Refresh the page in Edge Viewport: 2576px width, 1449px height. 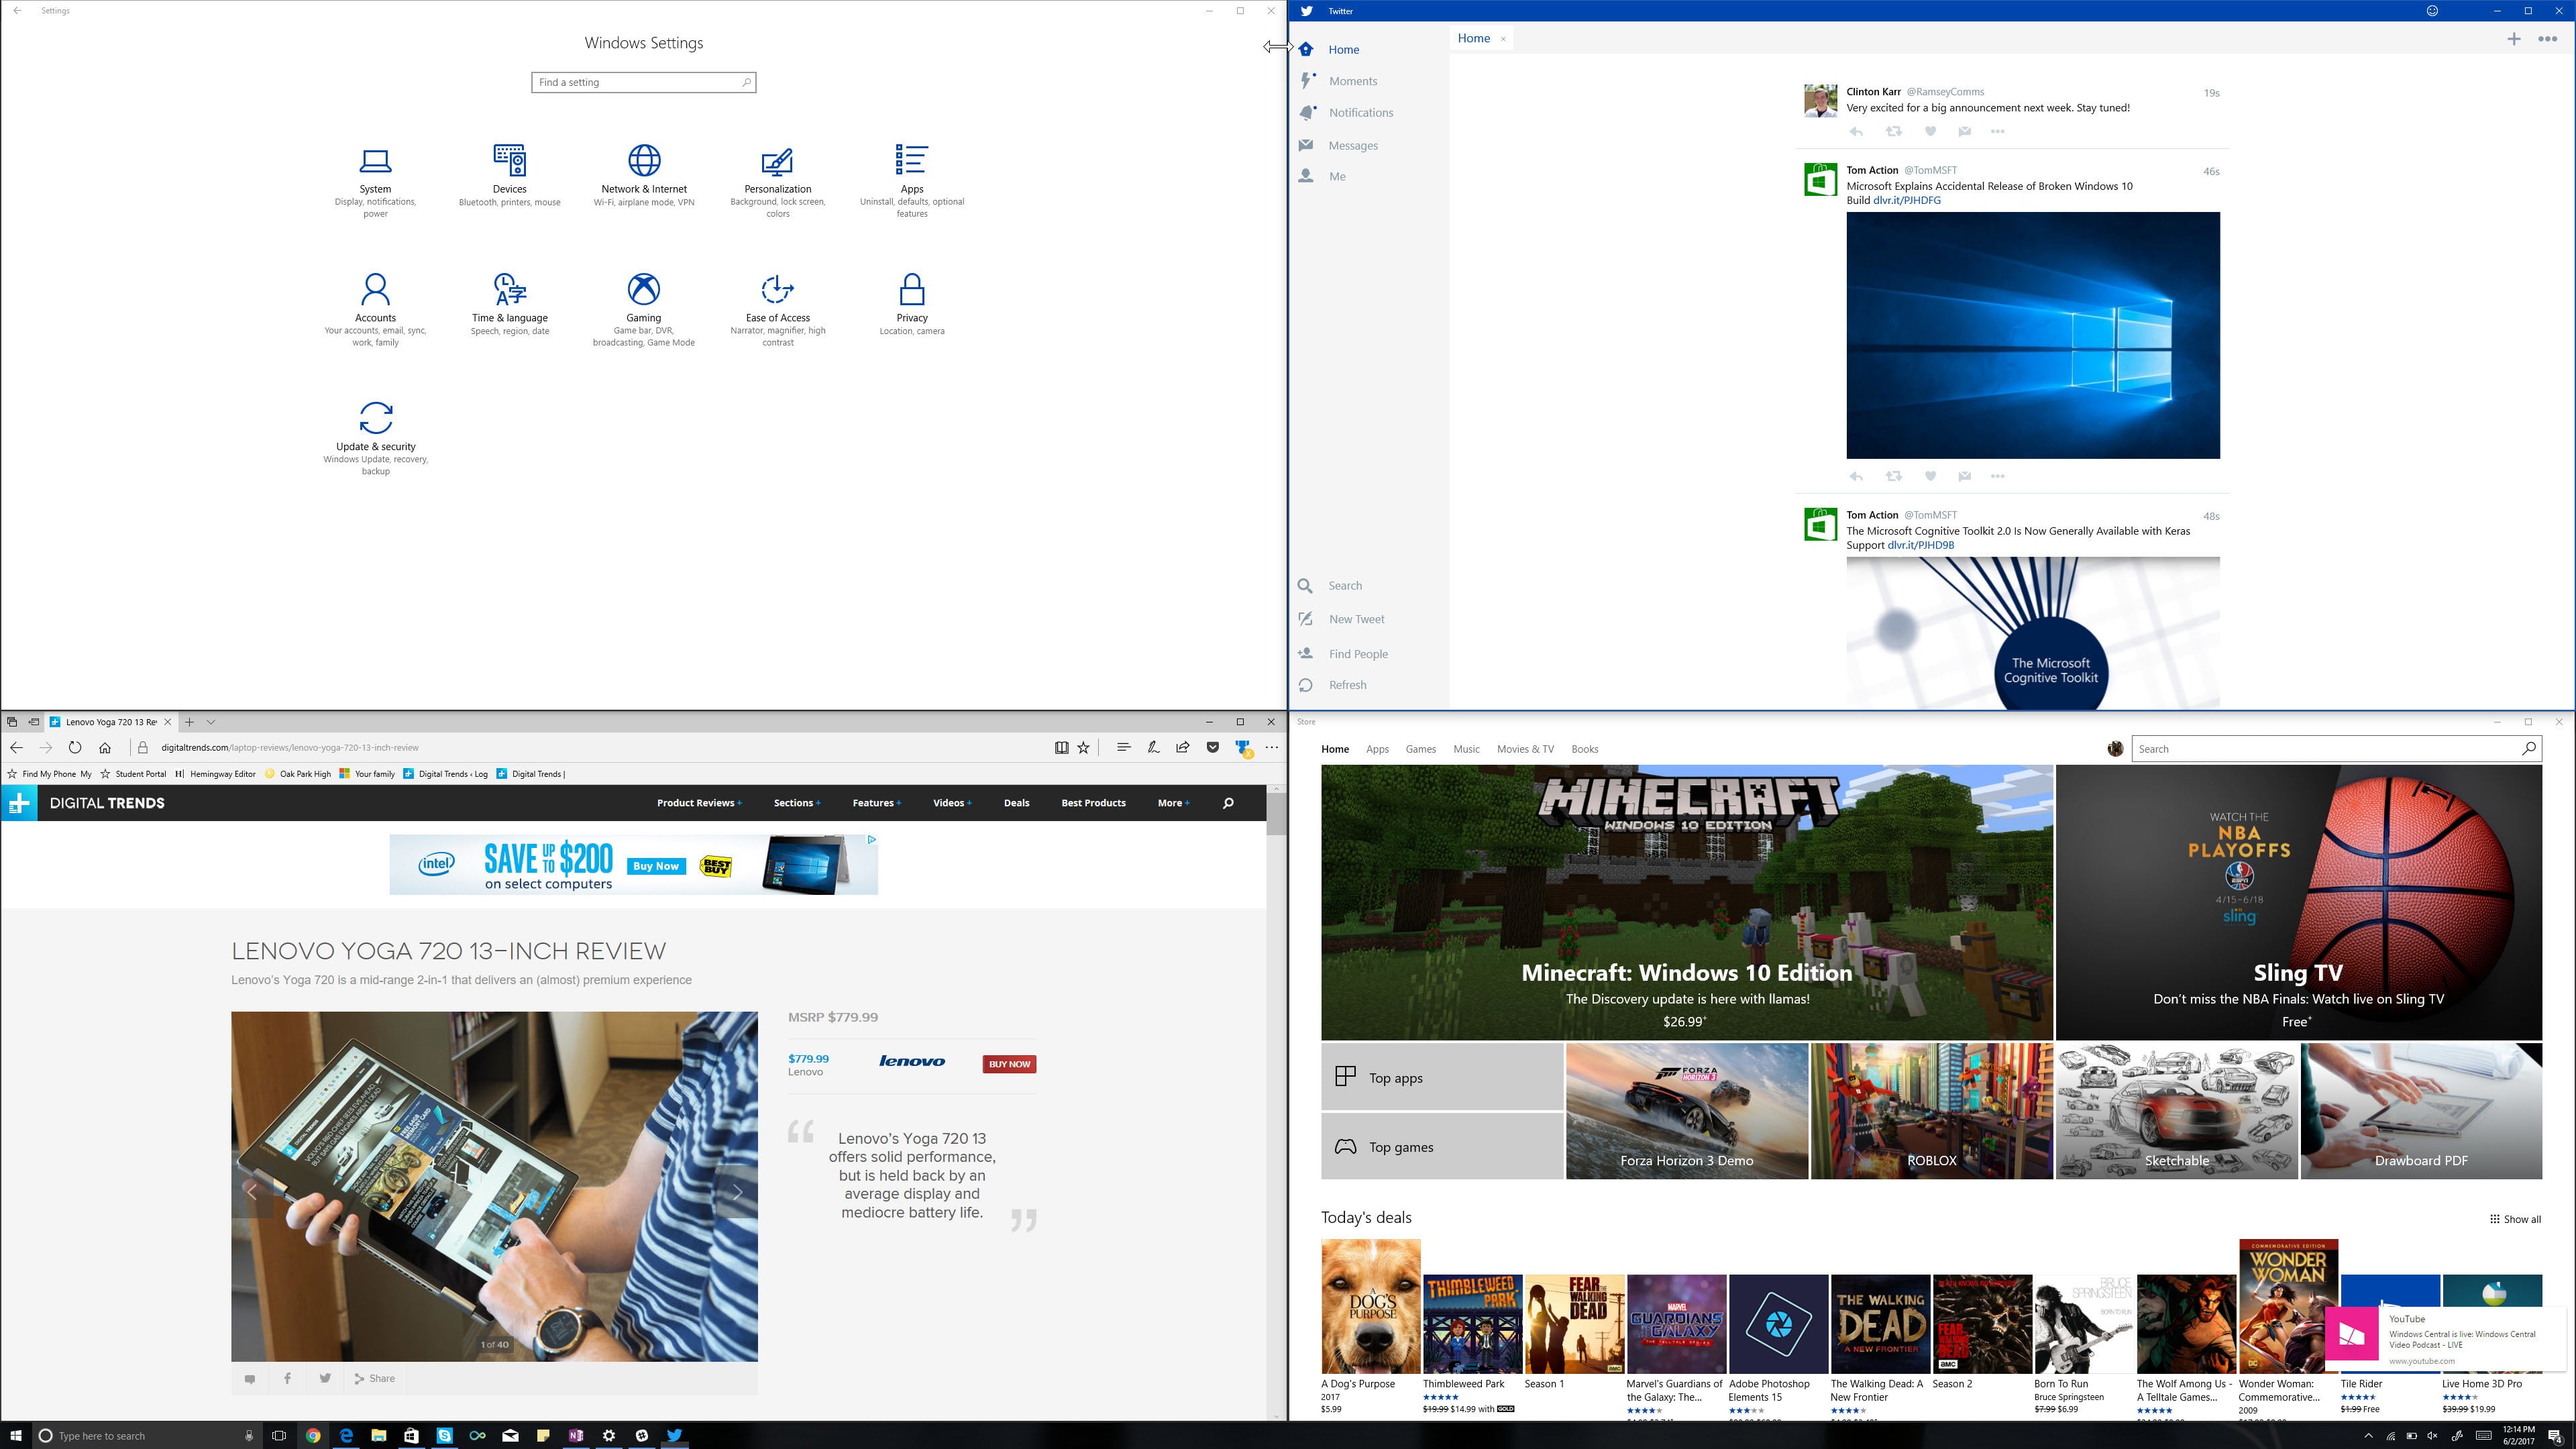pyautogui.click(x=75, y=747)
